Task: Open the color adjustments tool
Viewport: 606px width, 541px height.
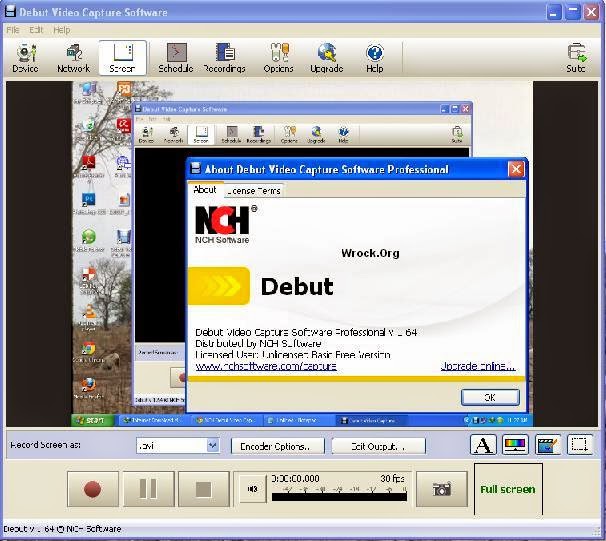Action: coord(515,445)
